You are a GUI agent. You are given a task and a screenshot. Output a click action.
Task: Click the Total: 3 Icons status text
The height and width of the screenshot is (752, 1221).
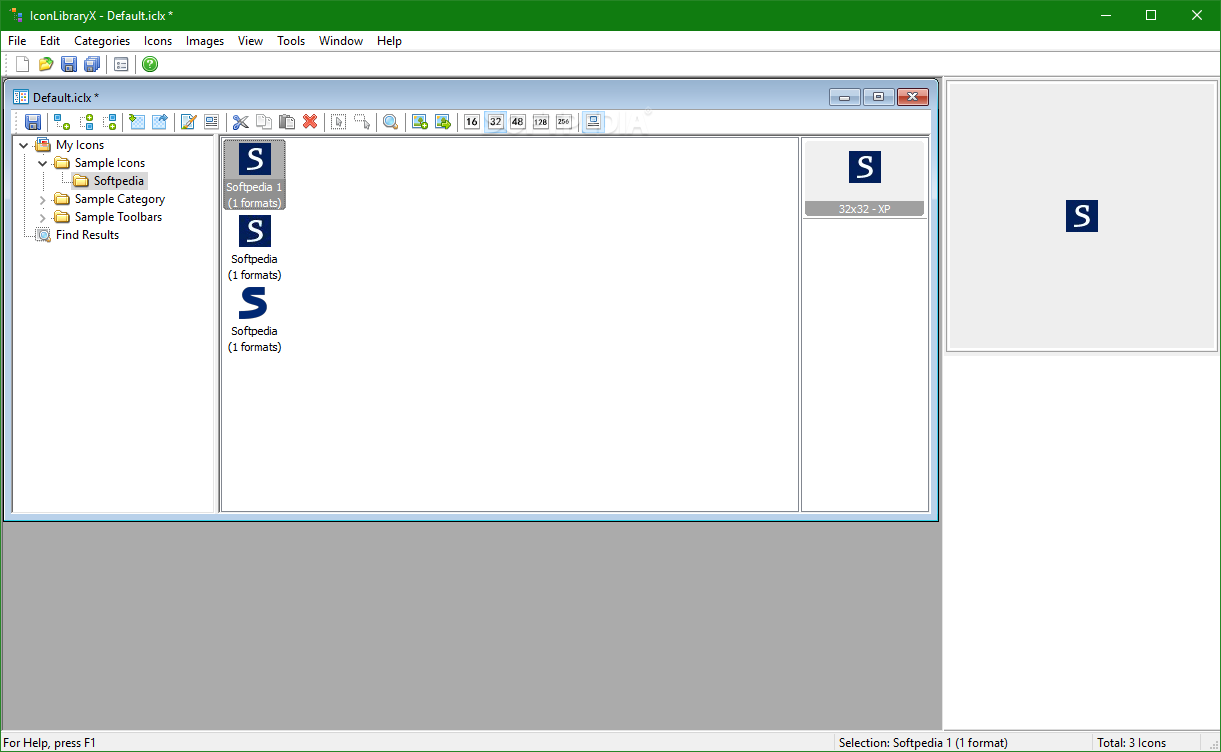(1131, 743)
